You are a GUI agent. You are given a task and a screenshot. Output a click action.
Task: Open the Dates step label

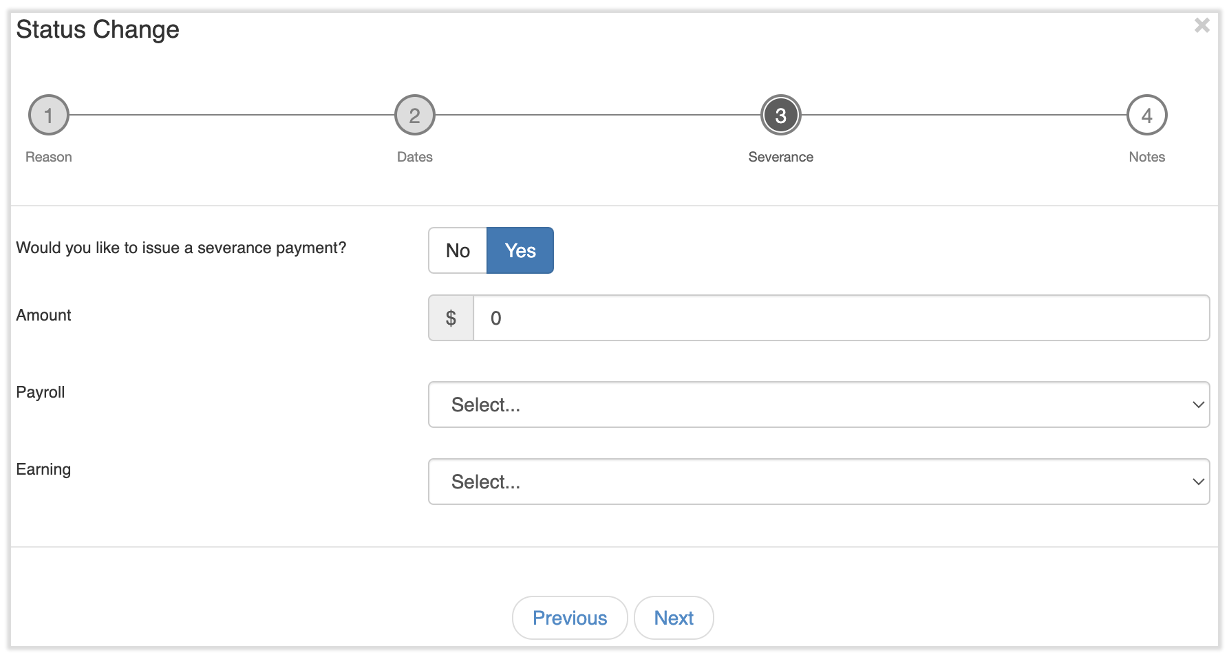414,157
